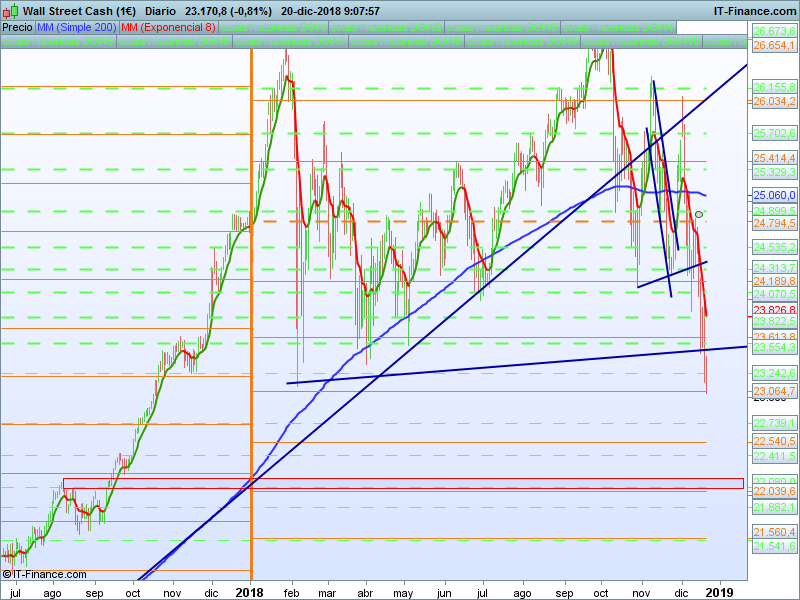Screen dimensions: 800x600
Task: Click the 25.329,3 price axis label
Action: pos(774,172)
